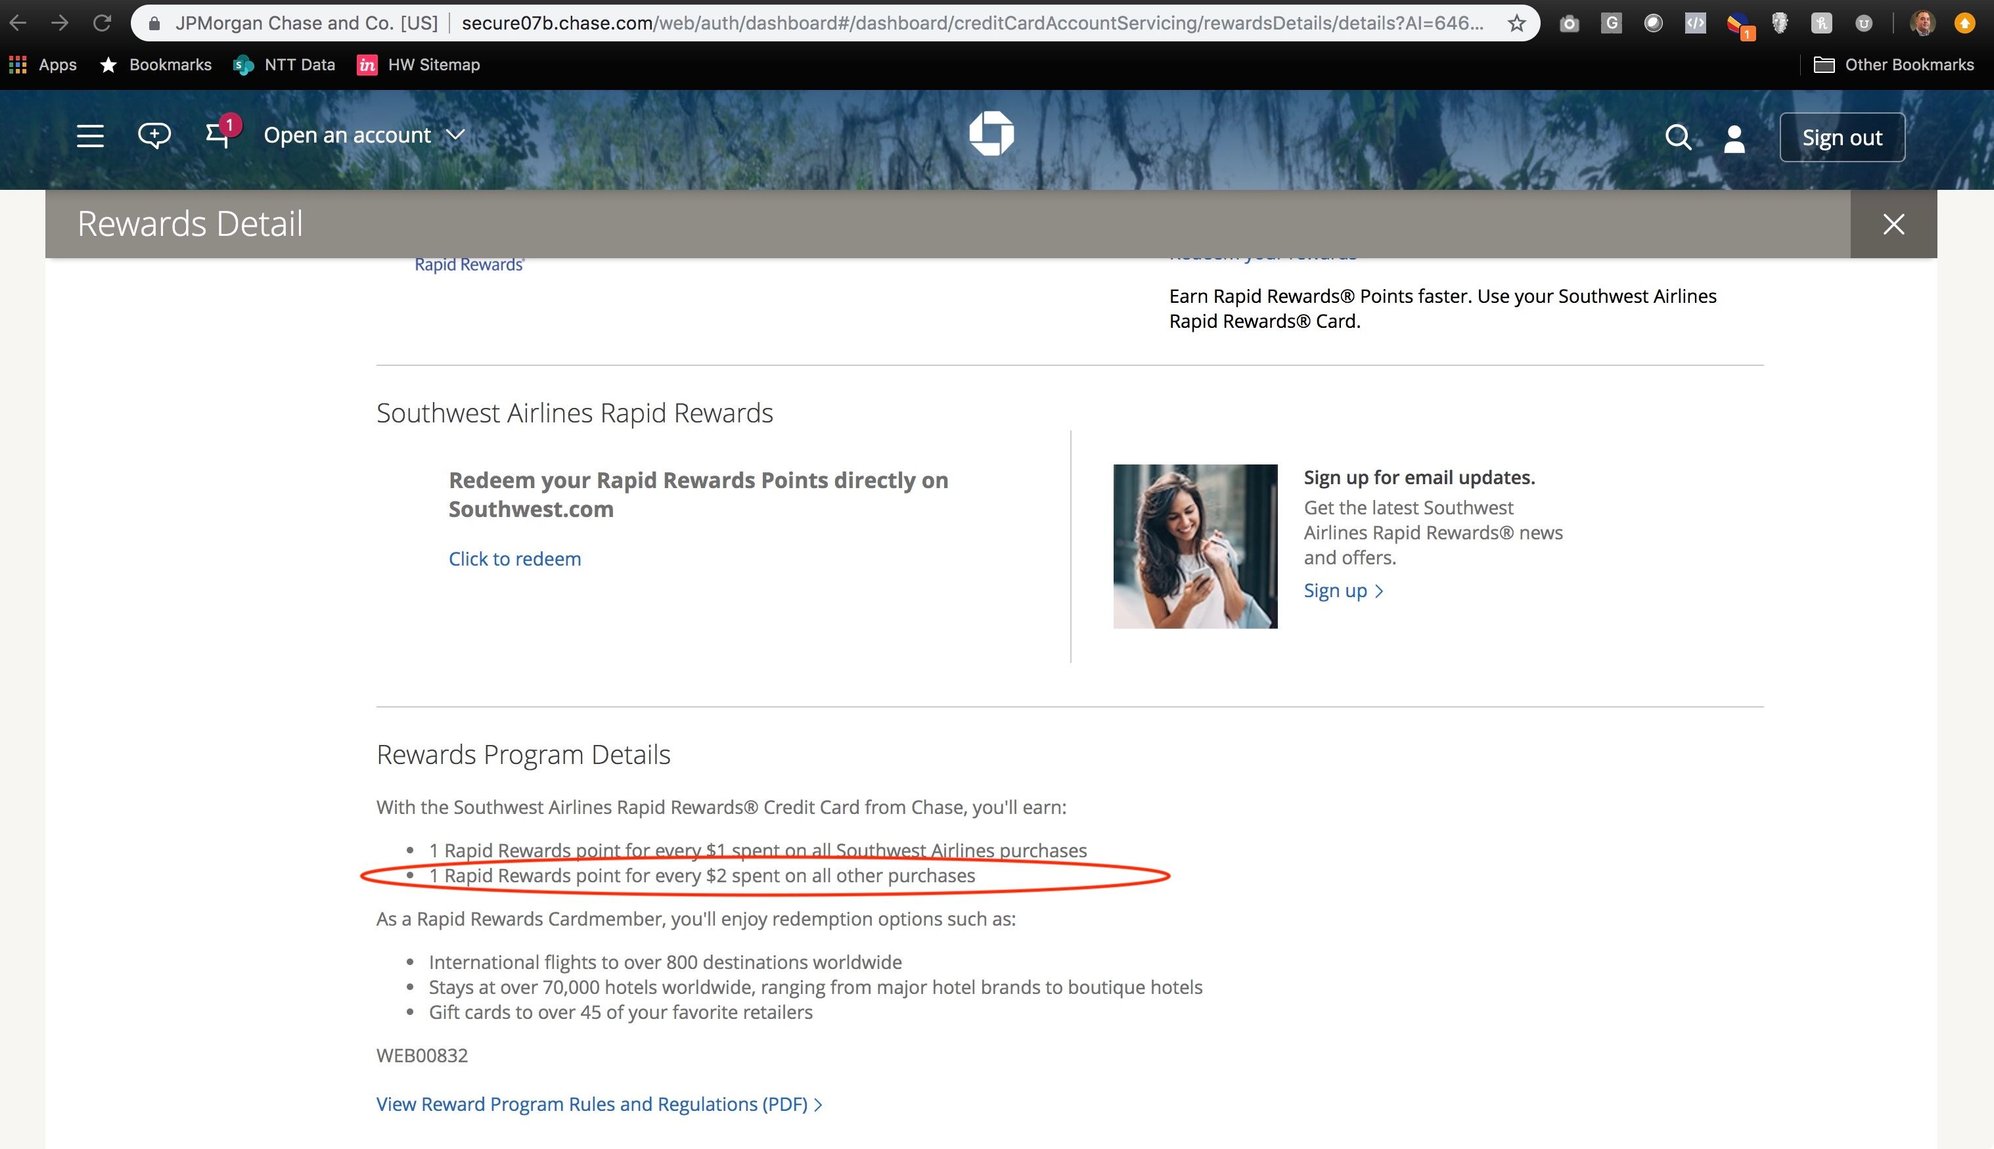Reload the current page
This screenshot has width=1994, height=1149.
click(102, 22)
